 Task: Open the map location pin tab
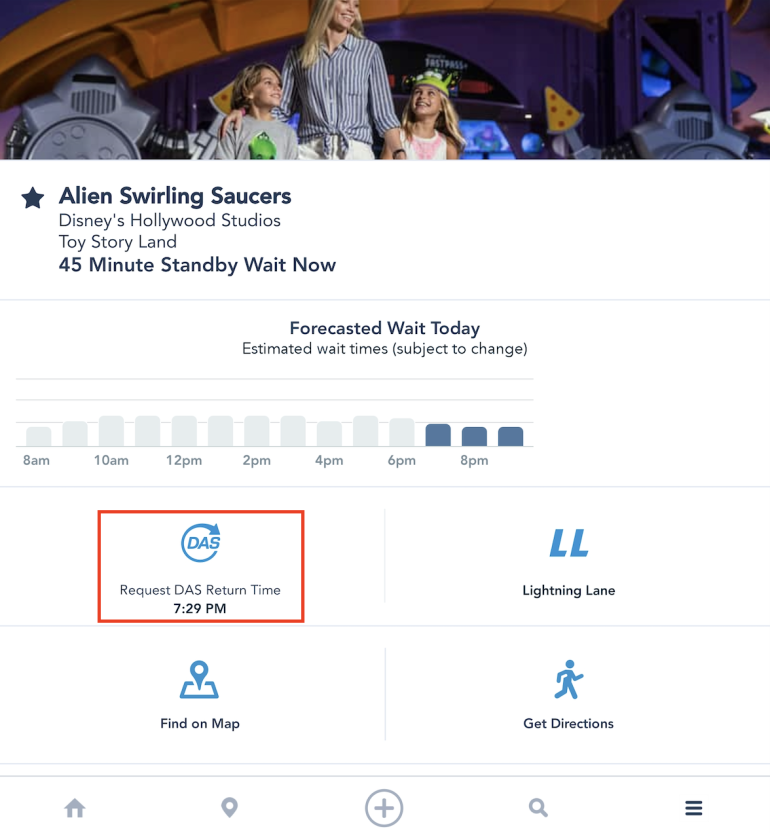coord(230,808)
